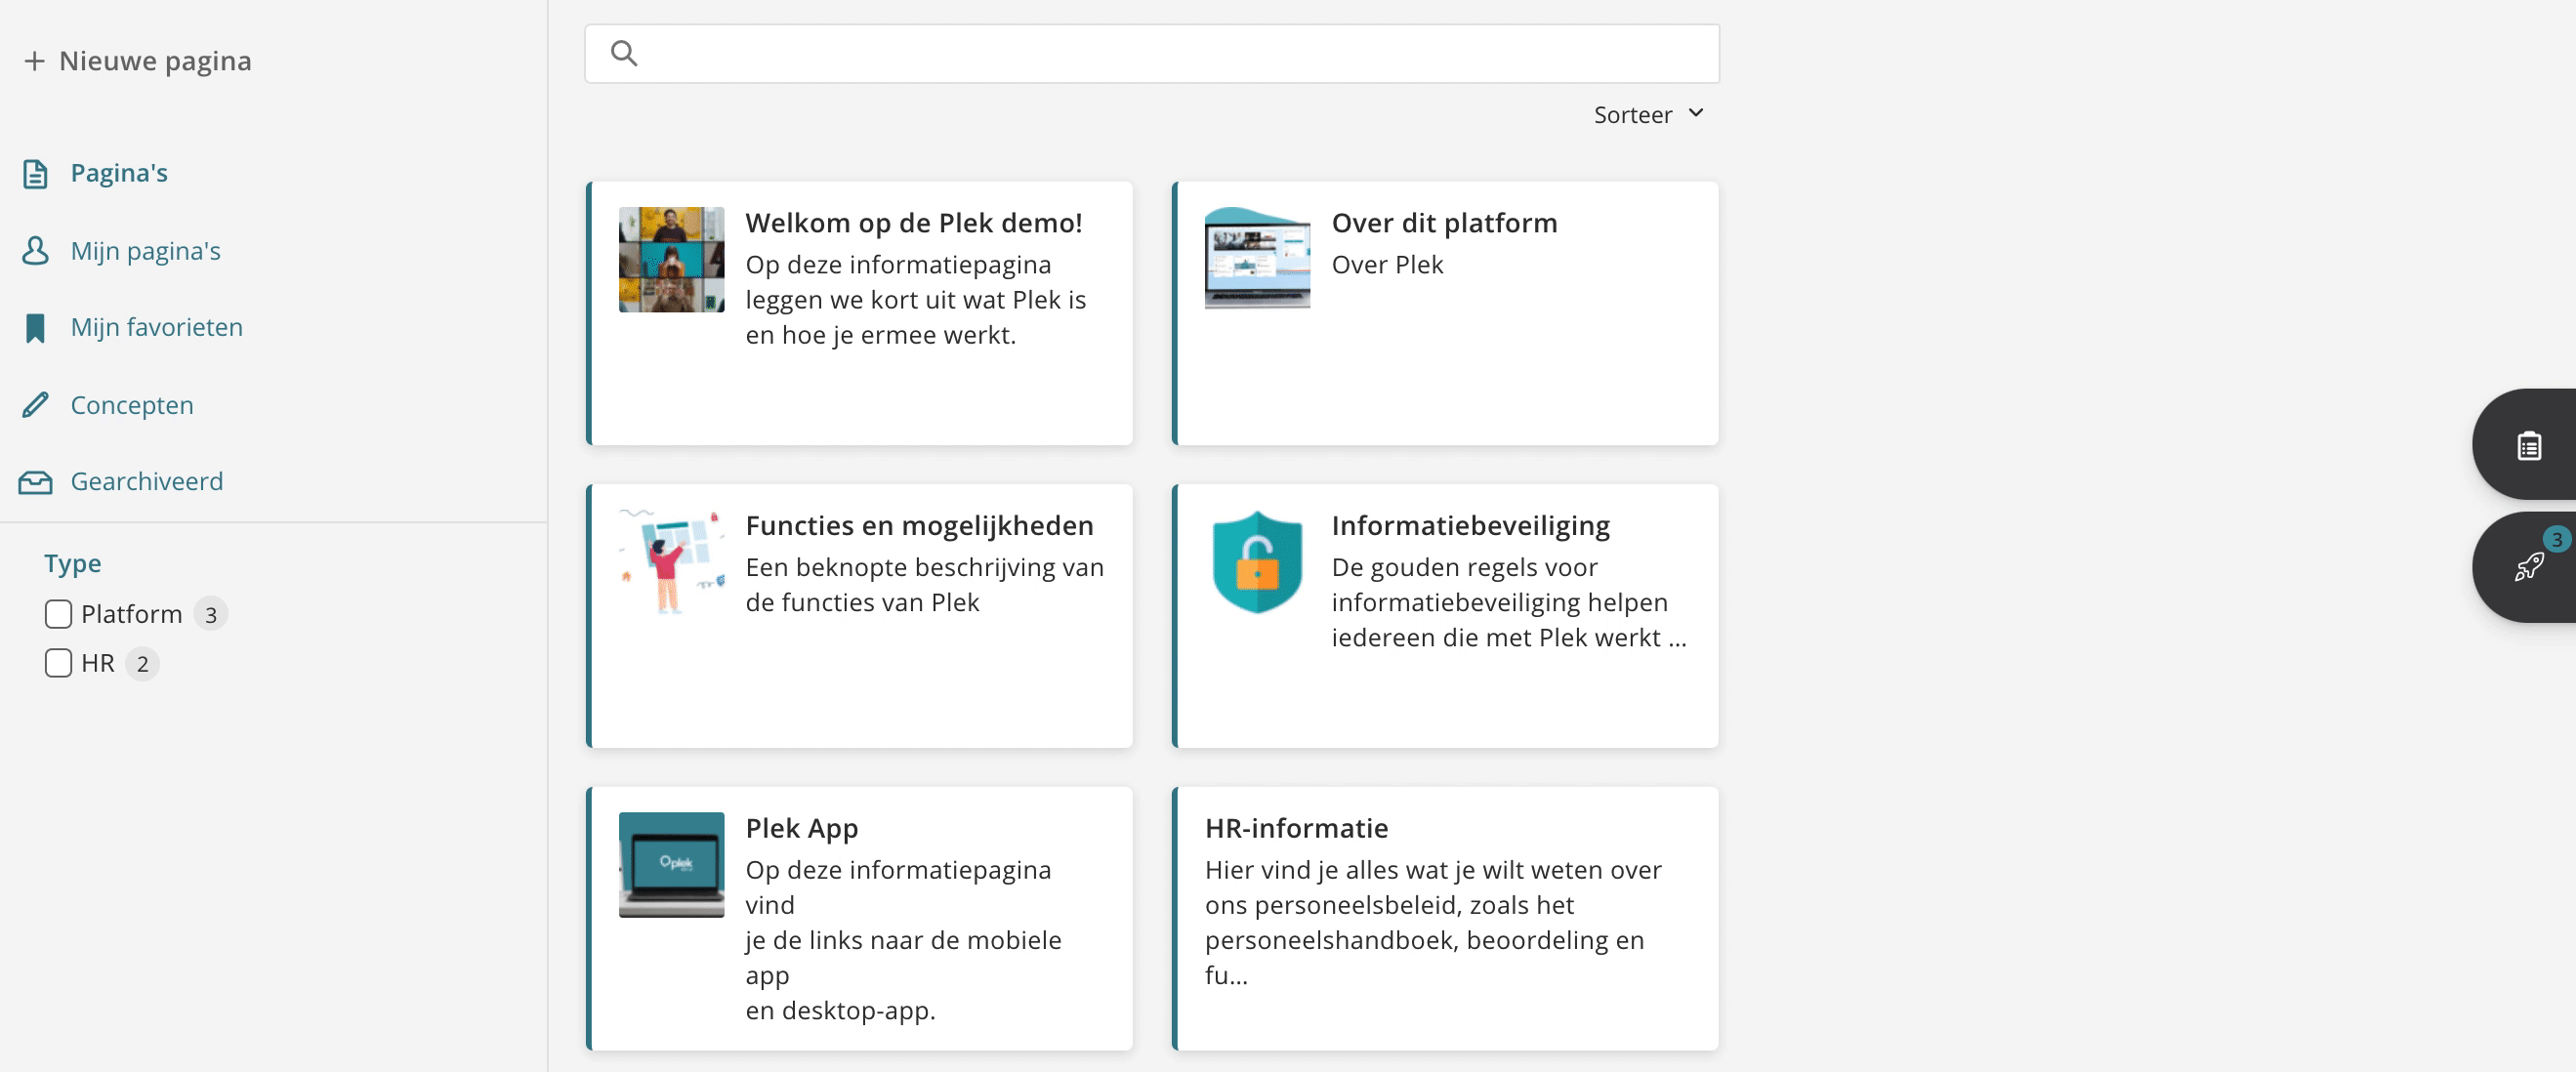Click 'leggen we kort uit wat Plek is' text
The image size is (2576, 1072).
(x=915, y=300)
